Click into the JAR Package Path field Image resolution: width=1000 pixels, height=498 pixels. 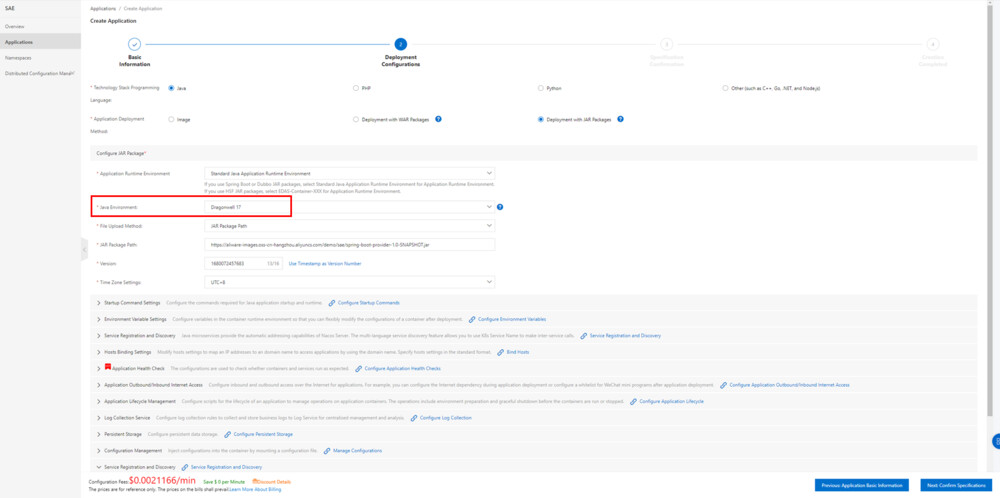349,245
